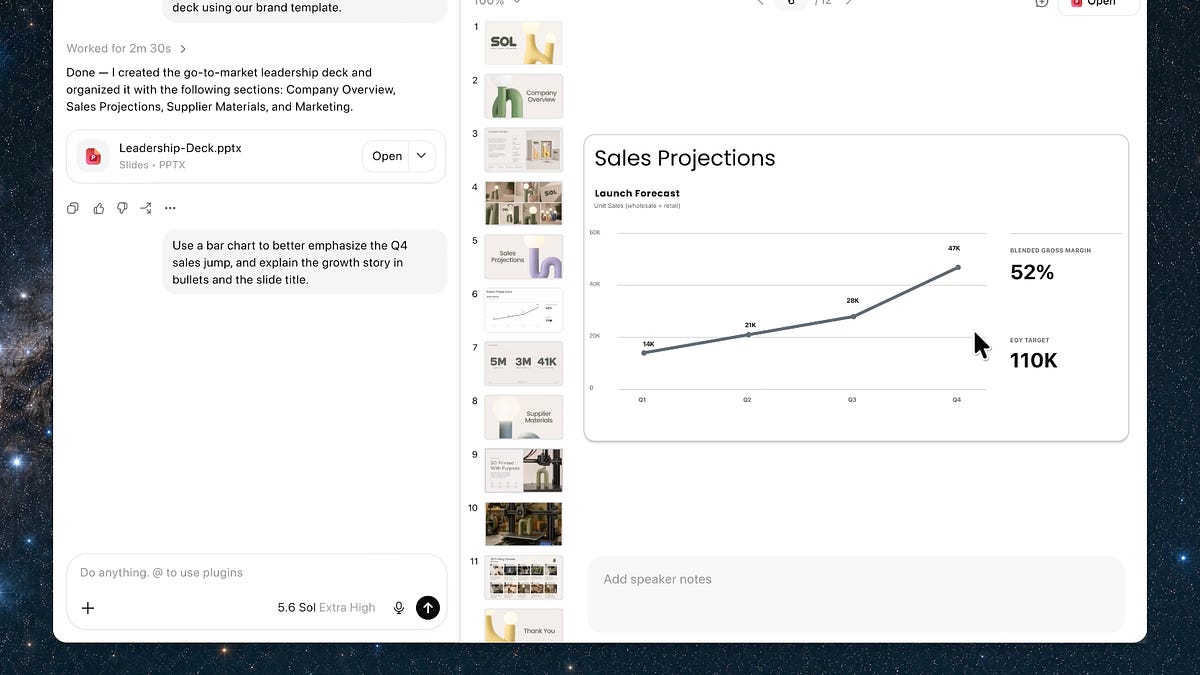The width and height of the screenshot is (1200, 675).
Task: Click the 'Q4' axis label
Action: tap(957, 400)
